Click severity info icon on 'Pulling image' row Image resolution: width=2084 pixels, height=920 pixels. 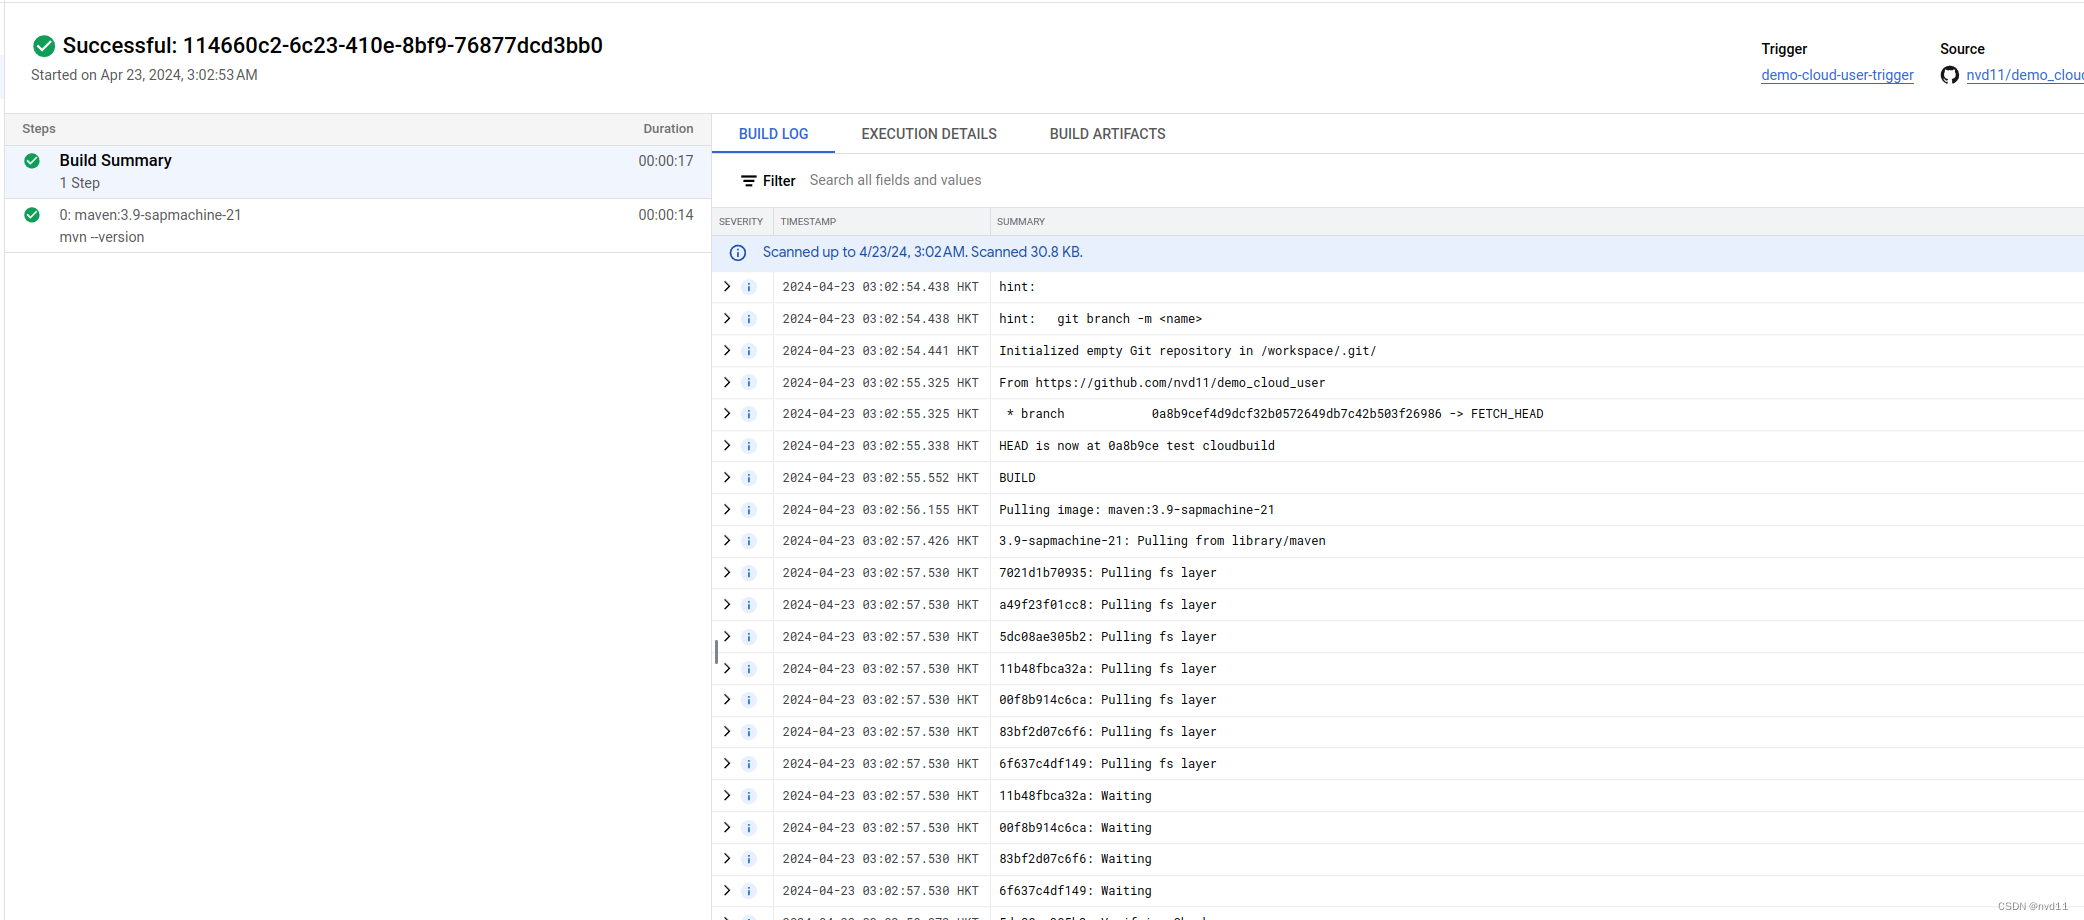click(x=748, y=510)
